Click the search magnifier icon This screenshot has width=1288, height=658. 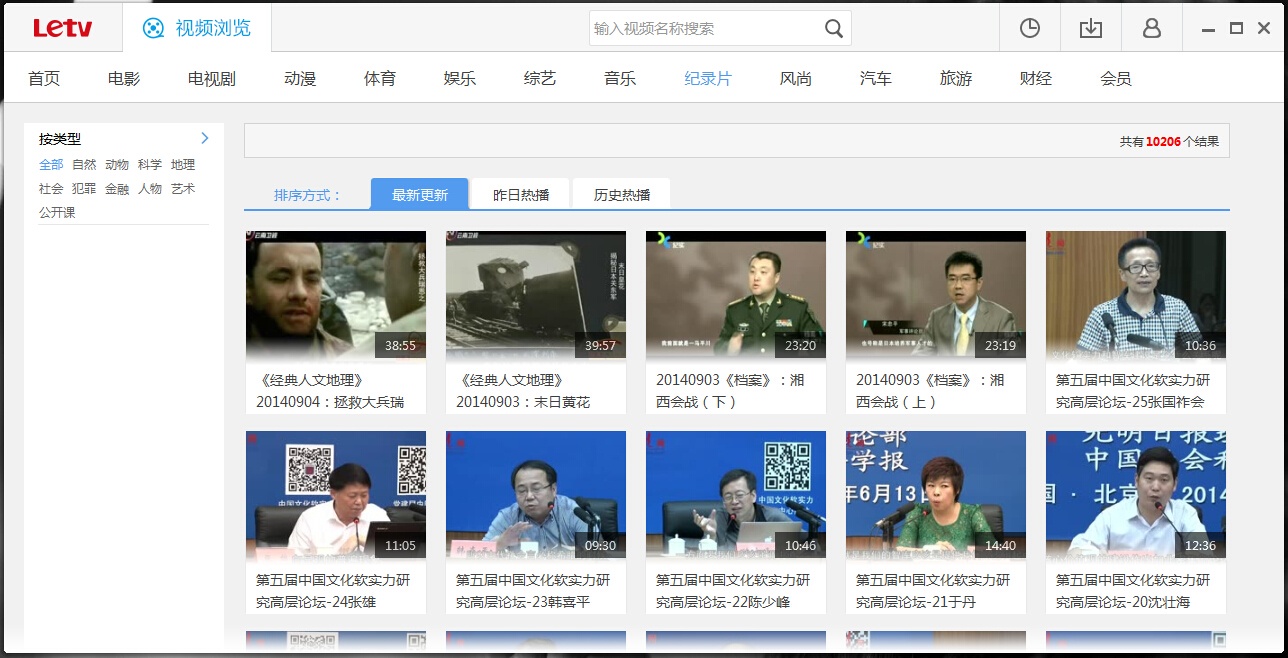833,28
